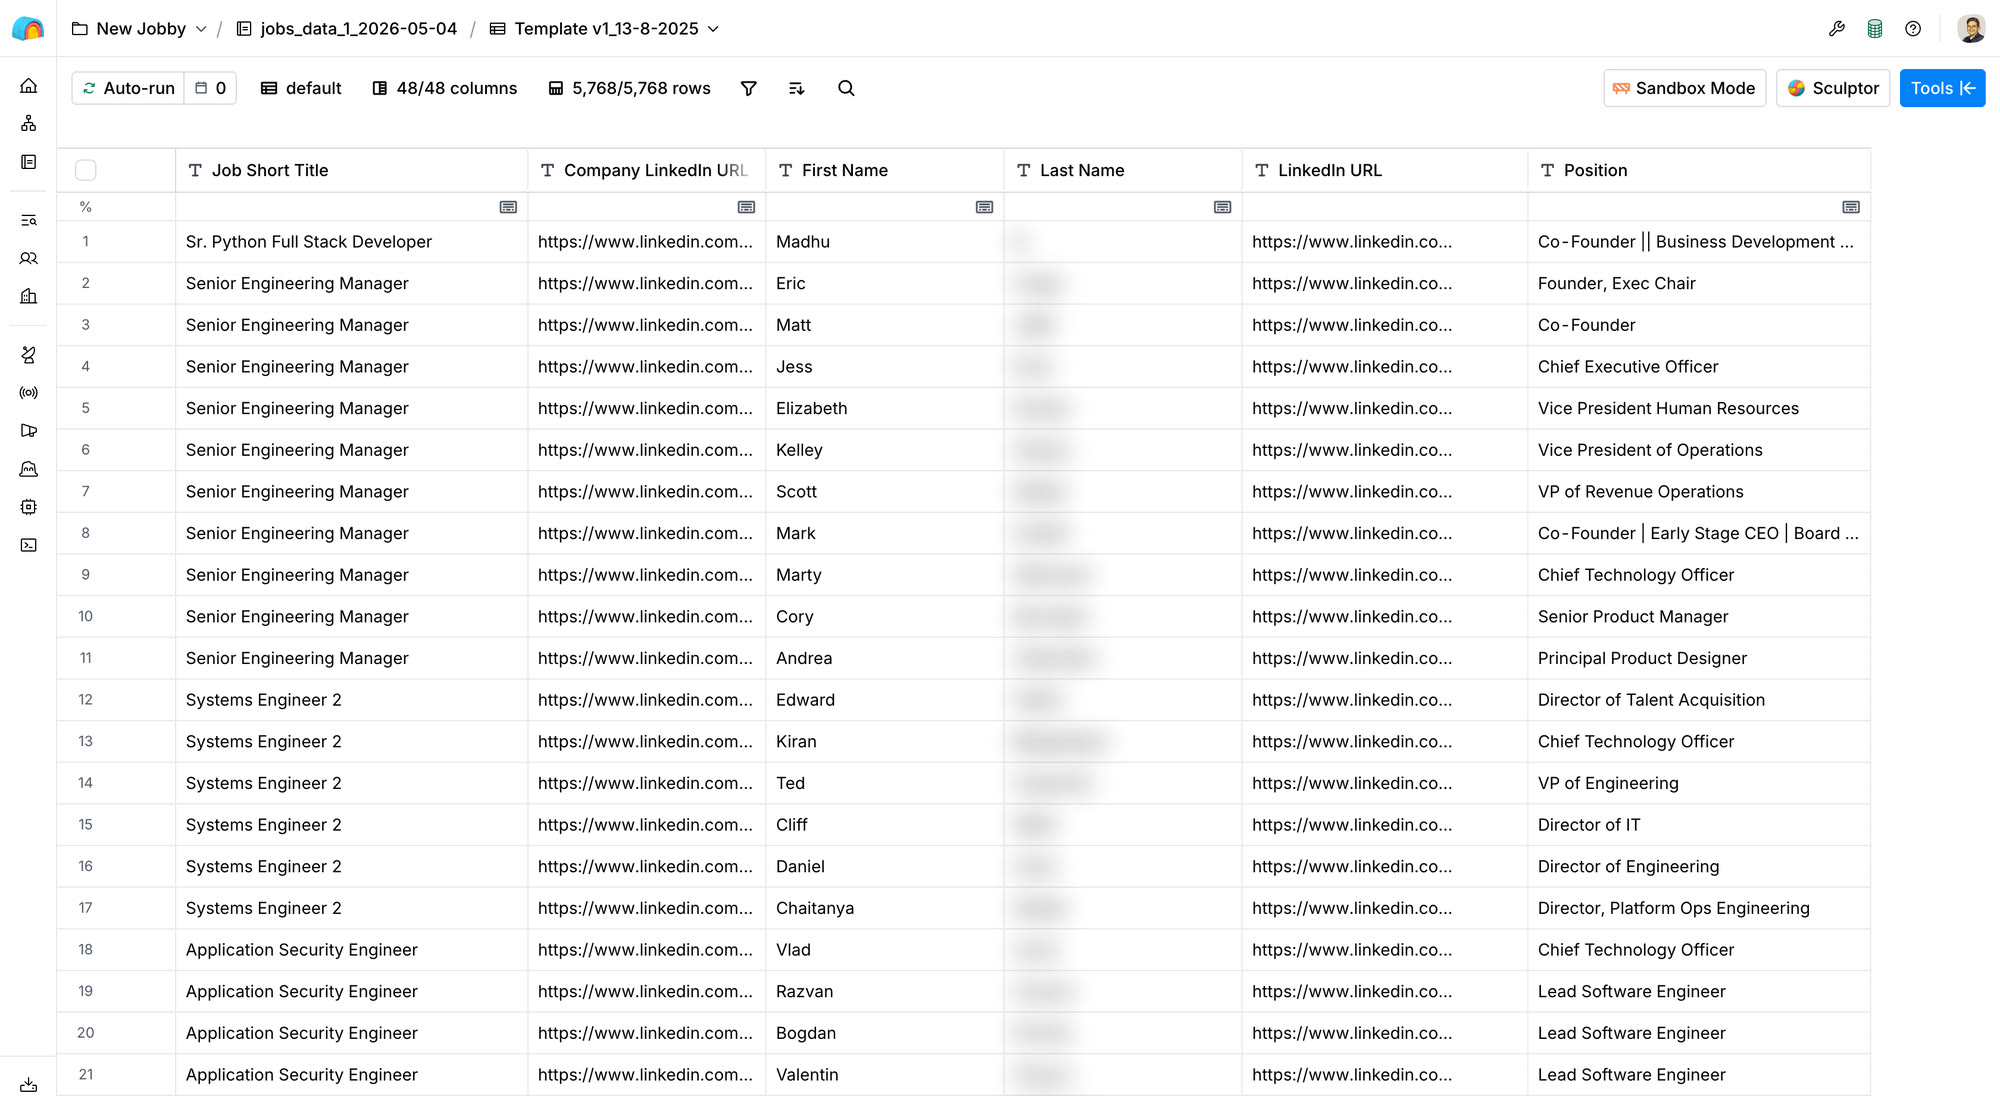Screen dimensions: 2000x1096
Task: Open the hierarchy/workflow sidebar icon
Action: click(x=28, y=123)
